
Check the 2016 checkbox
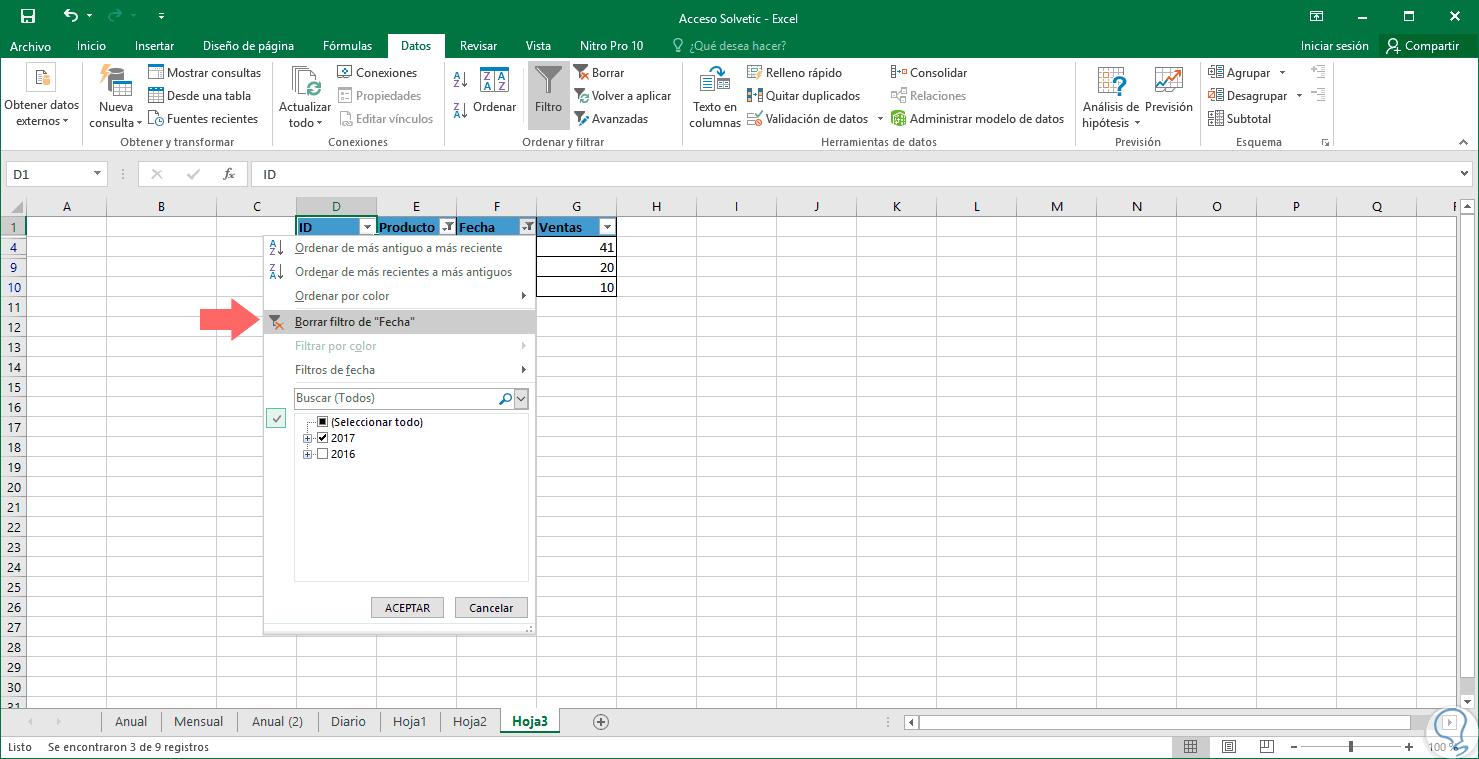point(322,454)
